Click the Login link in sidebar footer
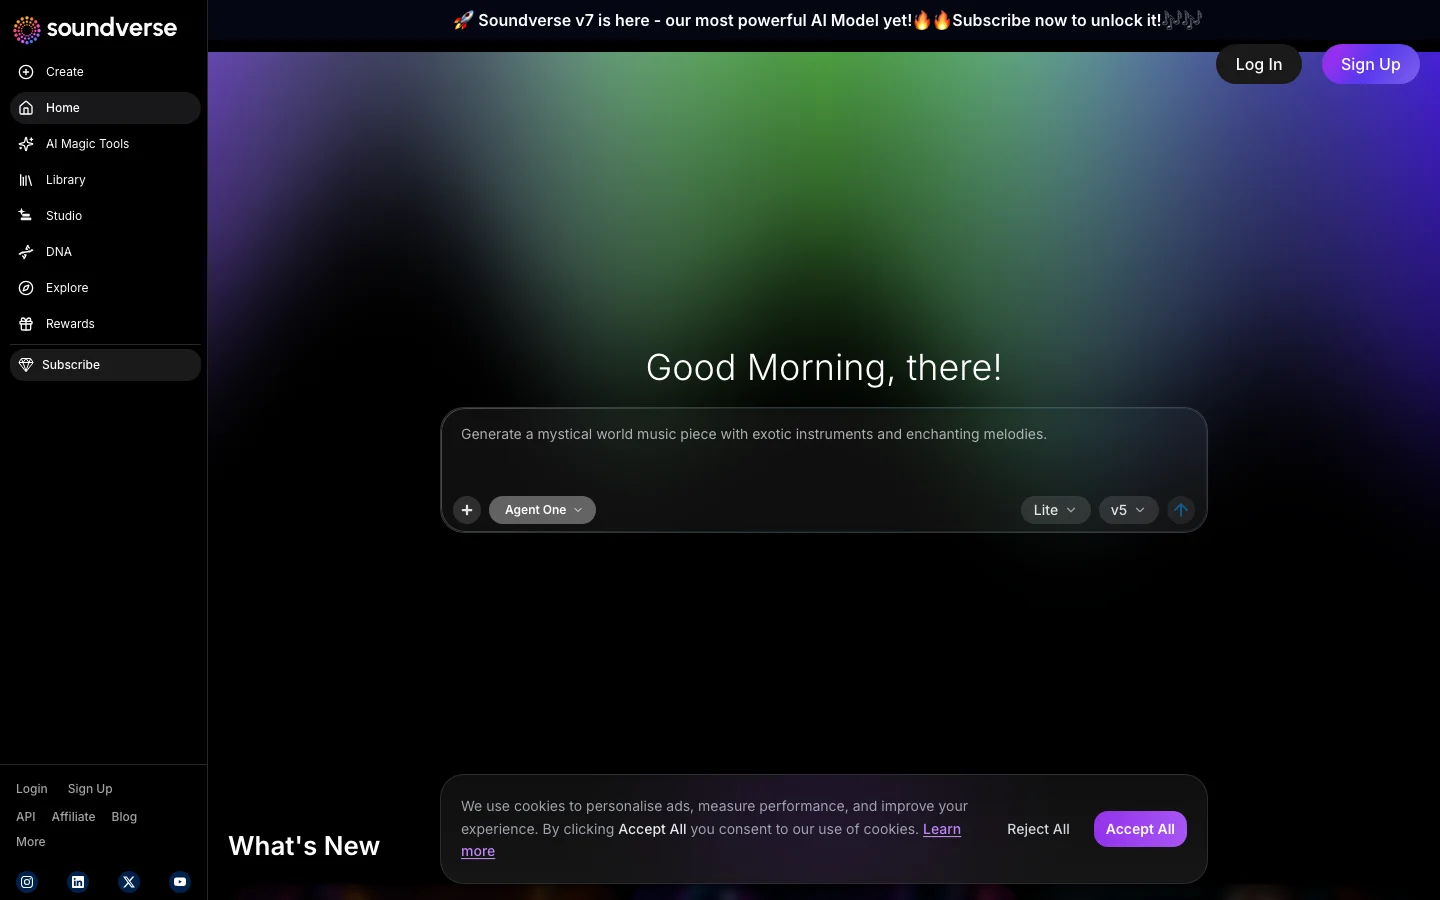1440x900 pixels. point(32,789)
